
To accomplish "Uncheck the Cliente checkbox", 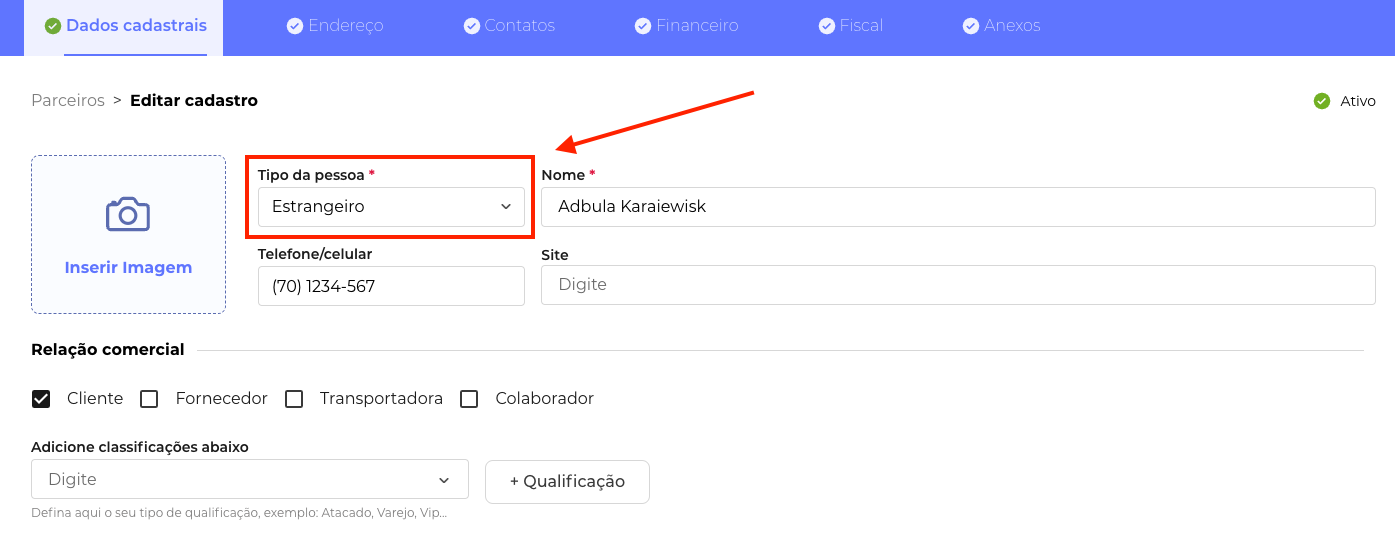I will point(41,399).
